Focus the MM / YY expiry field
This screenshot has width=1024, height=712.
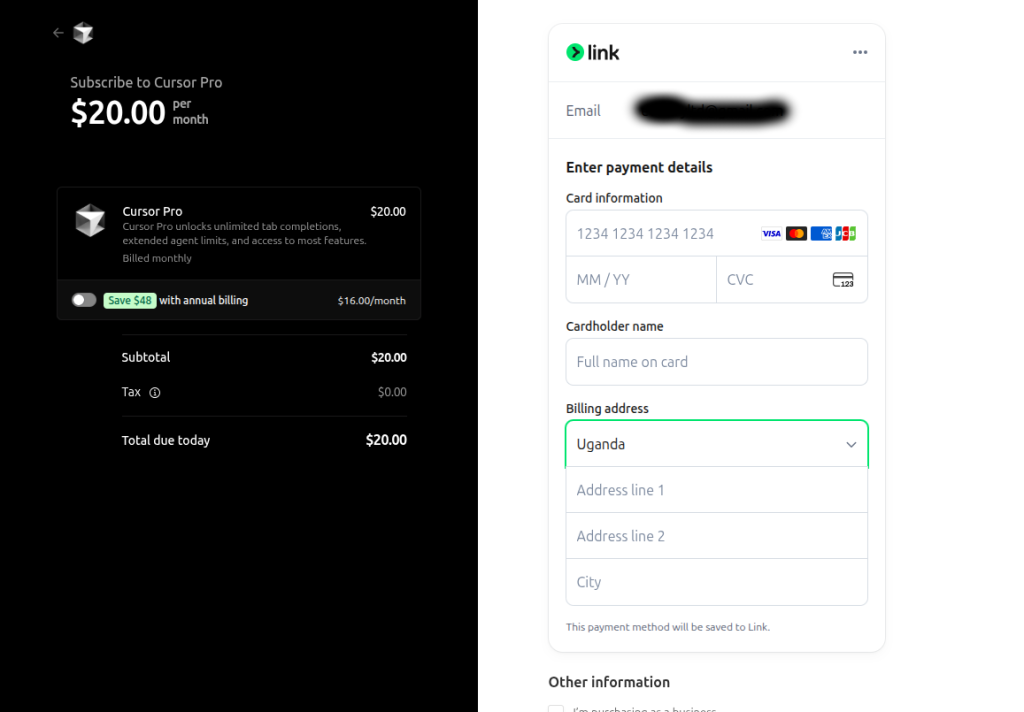[x=641, y=280]
